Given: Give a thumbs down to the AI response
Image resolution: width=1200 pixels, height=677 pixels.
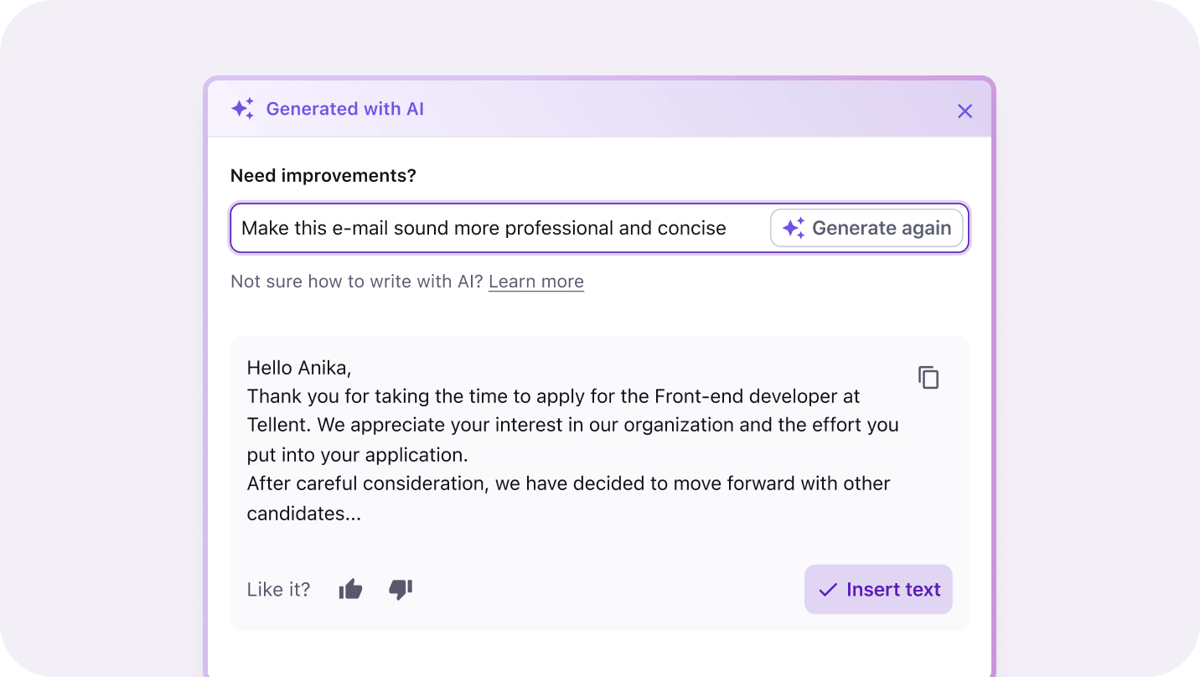Looking at the screenshot, I should (x=400, y=589).
